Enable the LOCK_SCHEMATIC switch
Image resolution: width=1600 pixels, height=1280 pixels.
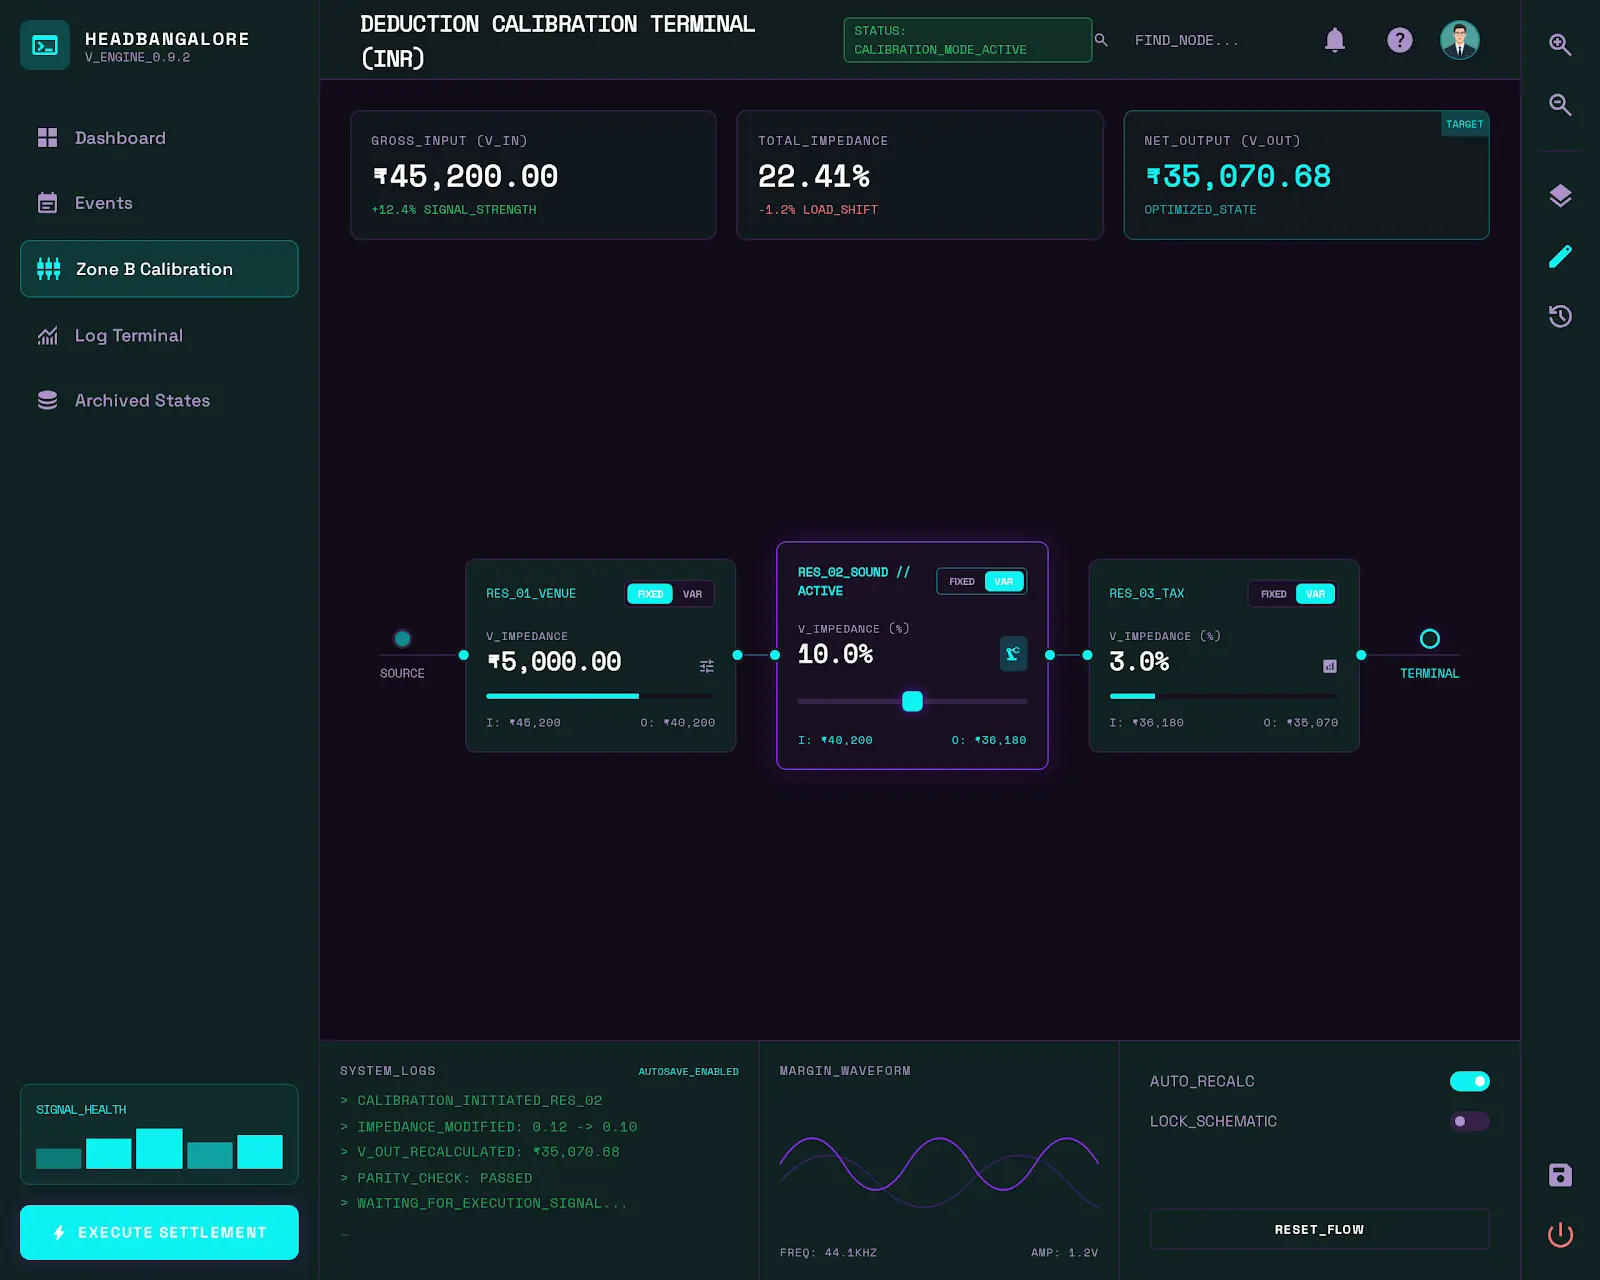tap(1469, 1121)
